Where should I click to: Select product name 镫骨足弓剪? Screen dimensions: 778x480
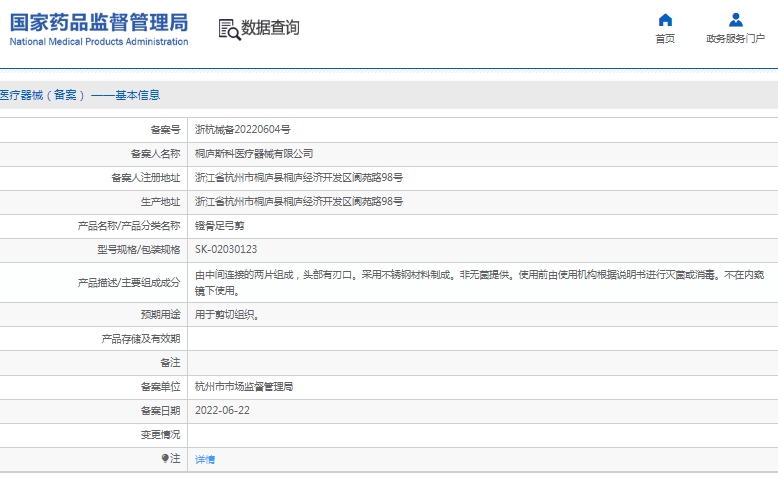point(219,226)
